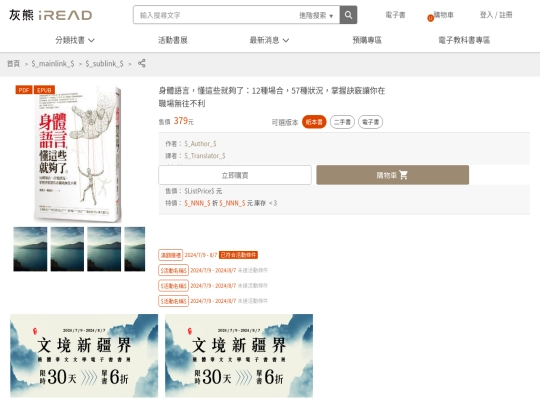This screenshot has height=405, width=540.
Task: Select the 二手書 version option
Action: coord(342,122)
